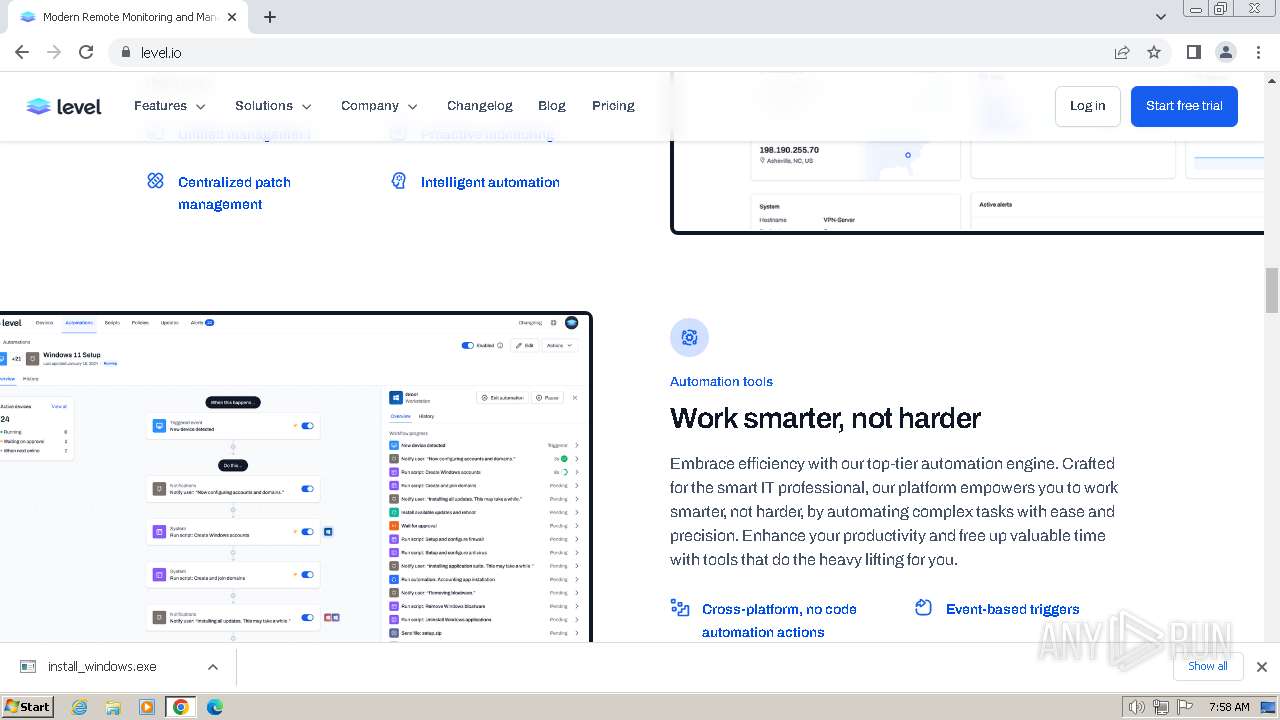Click Show all downloads button
The height and width of the screenshot is (720, 1280).
[1208, 667]
